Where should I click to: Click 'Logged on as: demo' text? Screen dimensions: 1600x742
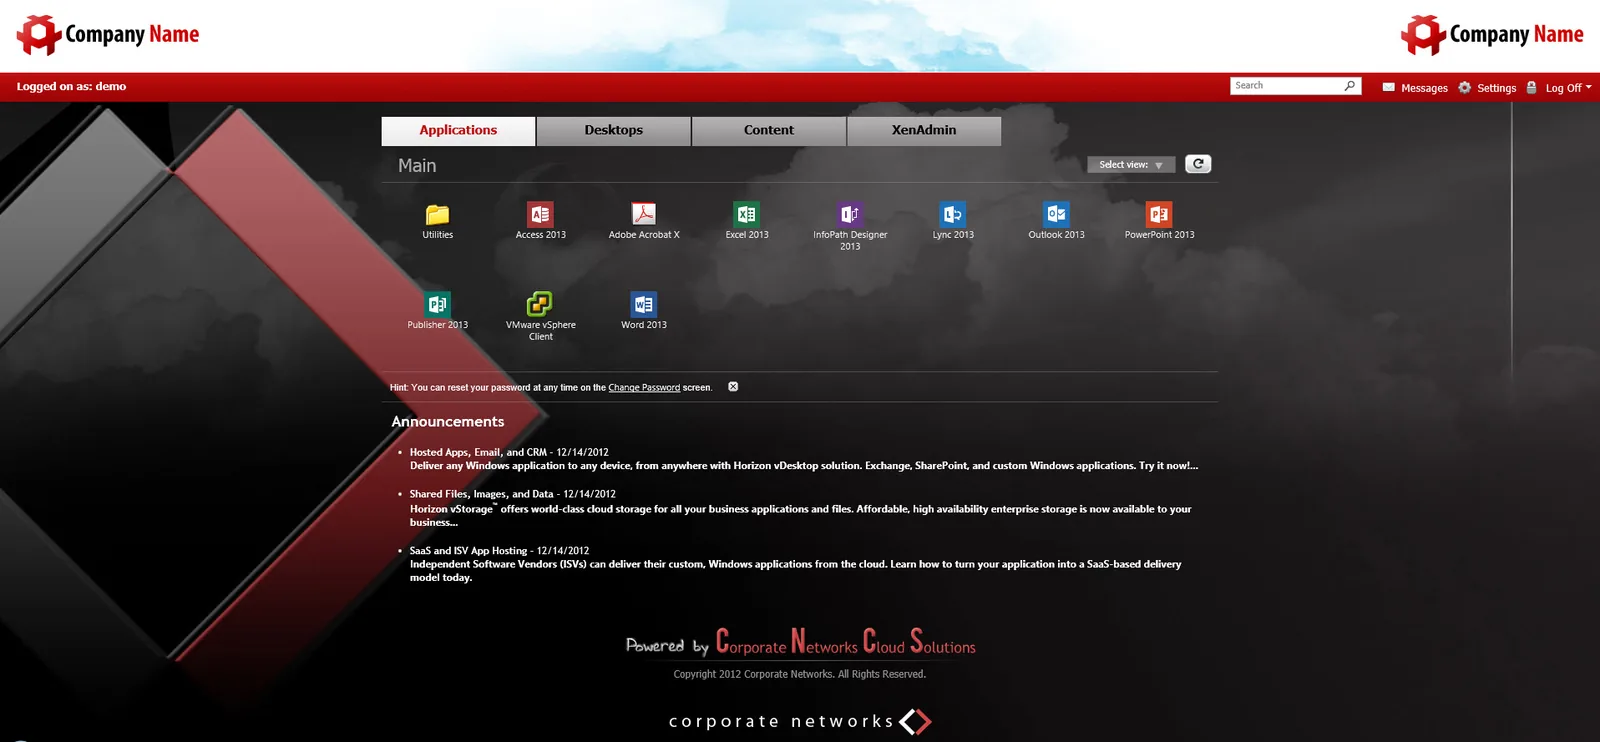click(x=71, y=87)
